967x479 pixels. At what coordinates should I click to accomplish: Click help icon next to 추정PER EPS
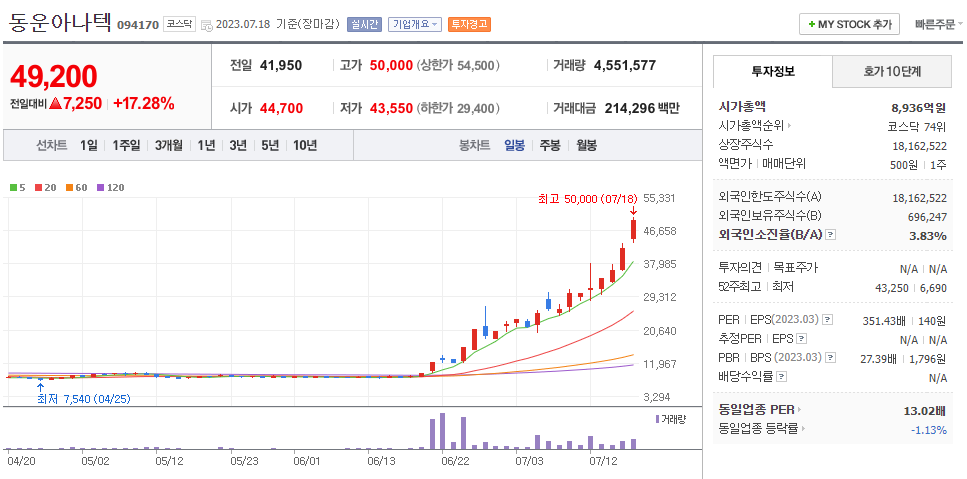point(801,338)
